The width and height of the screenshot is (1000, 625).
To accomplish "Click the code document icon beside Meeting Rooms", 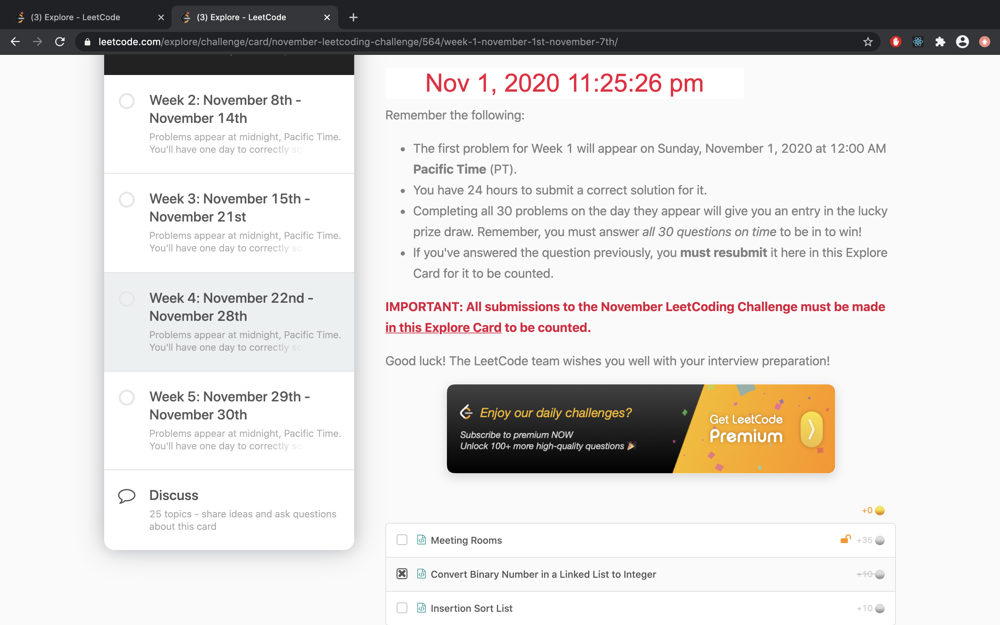I will 422,540.
